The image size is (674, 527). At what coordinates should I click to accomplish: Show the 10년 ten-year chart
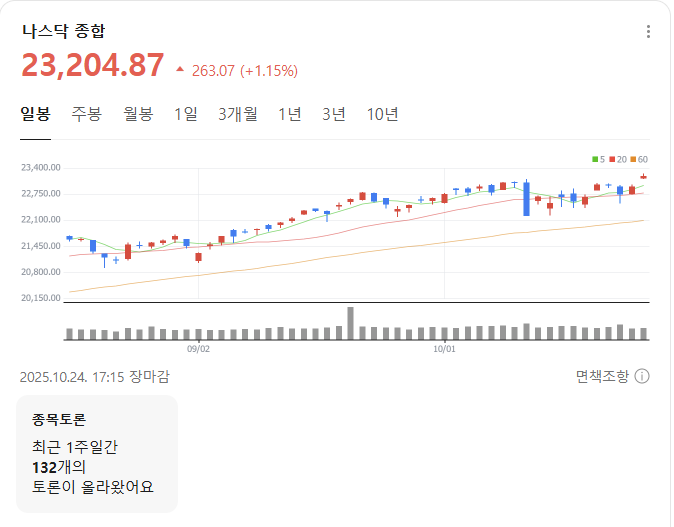pos(382,114)
